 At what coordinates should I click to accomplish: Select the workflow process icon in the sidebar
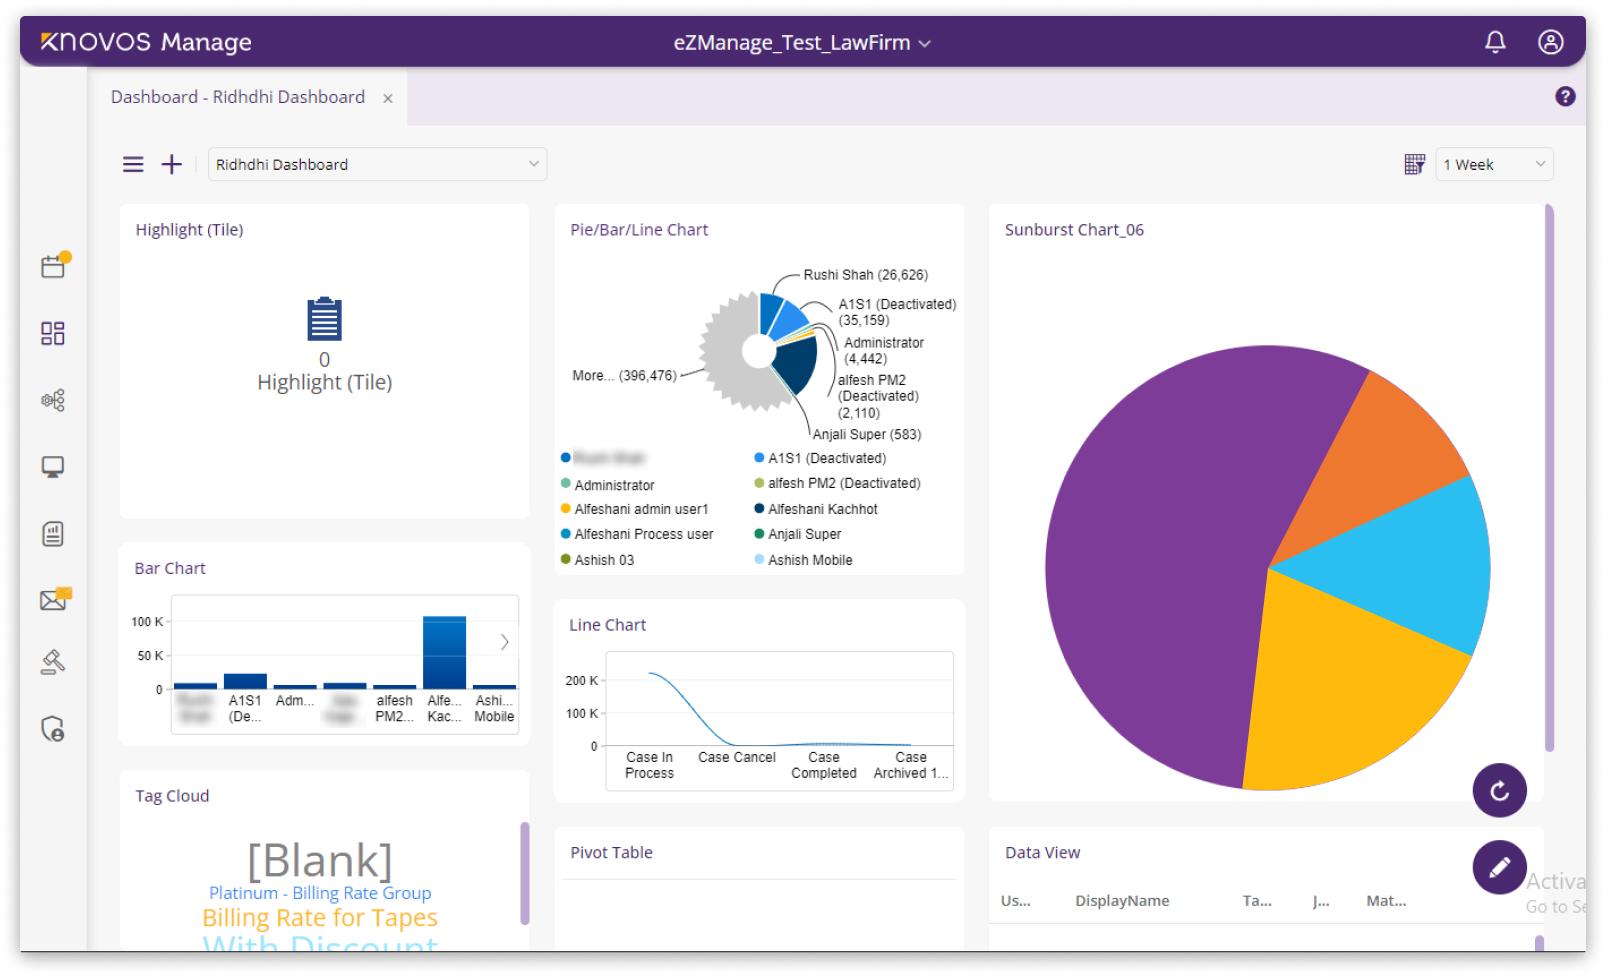coord(53,400)
